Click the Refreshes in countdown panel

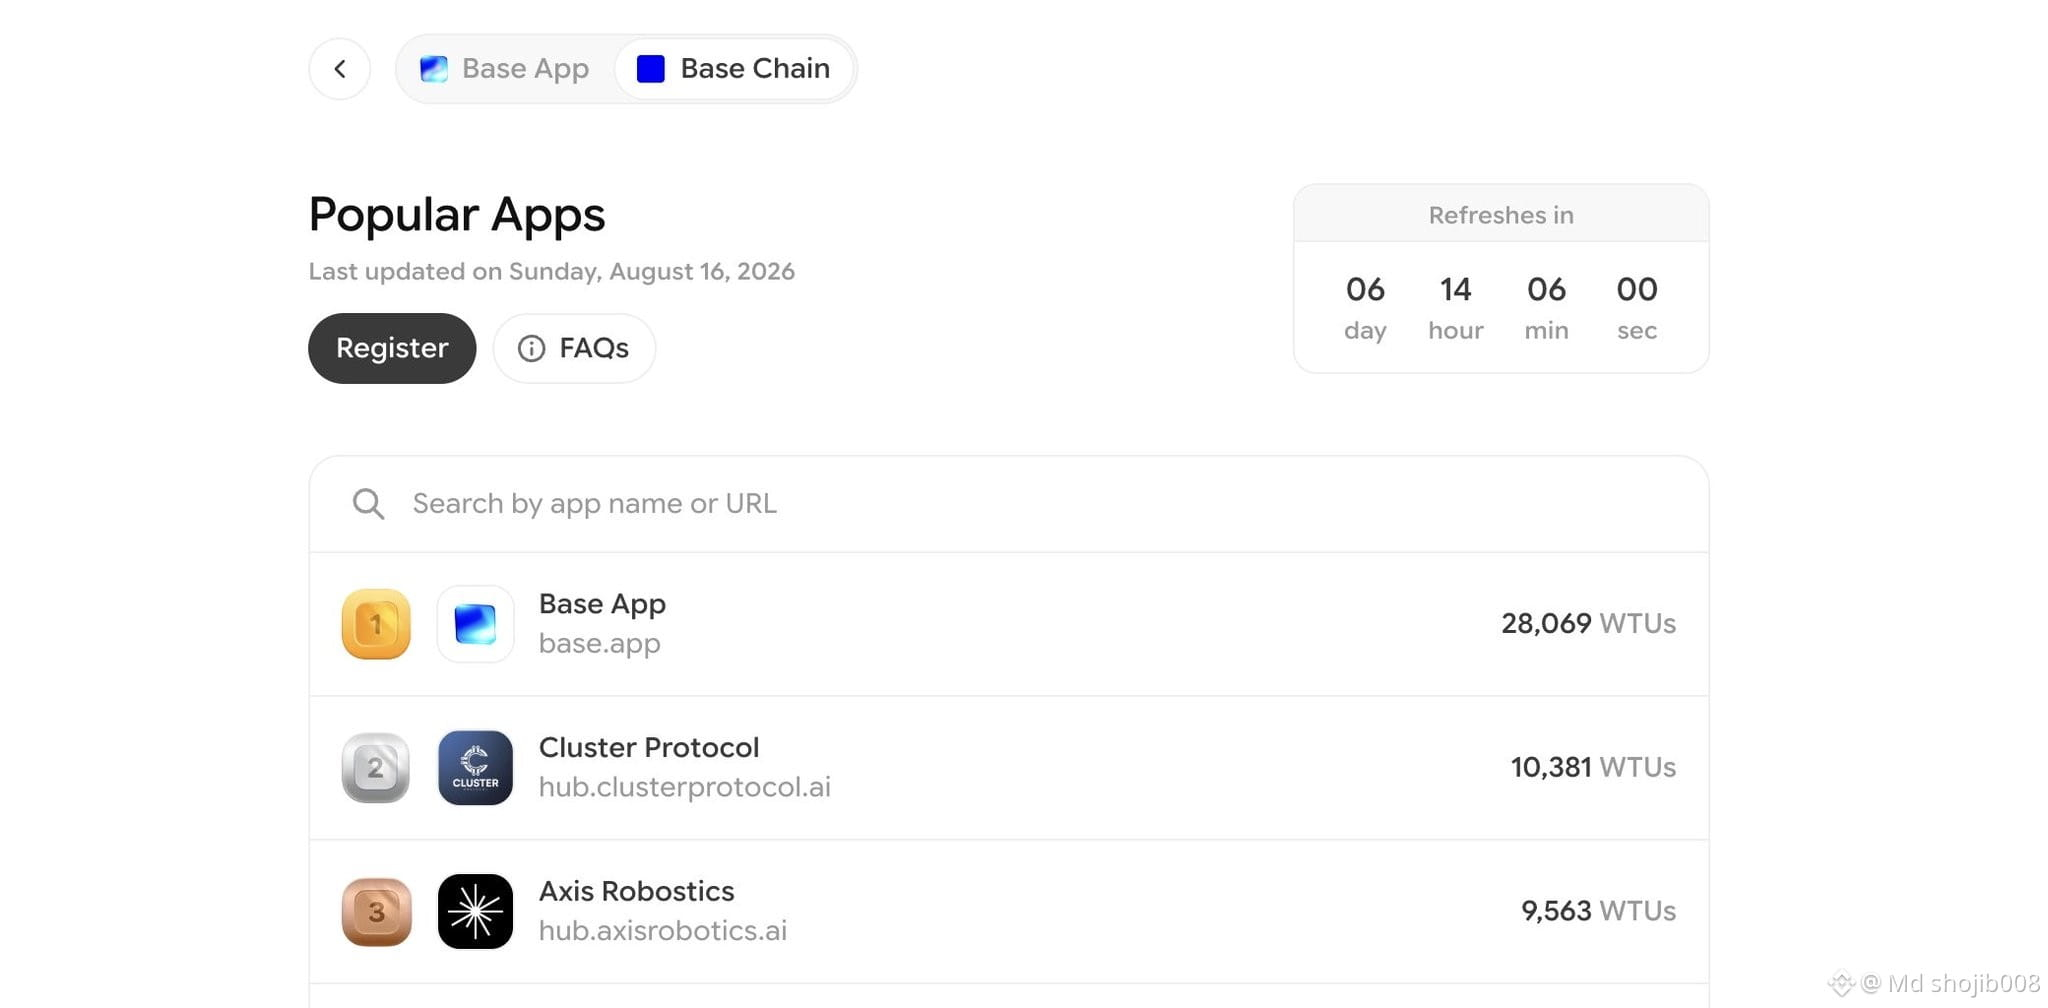pos(1501,278)
